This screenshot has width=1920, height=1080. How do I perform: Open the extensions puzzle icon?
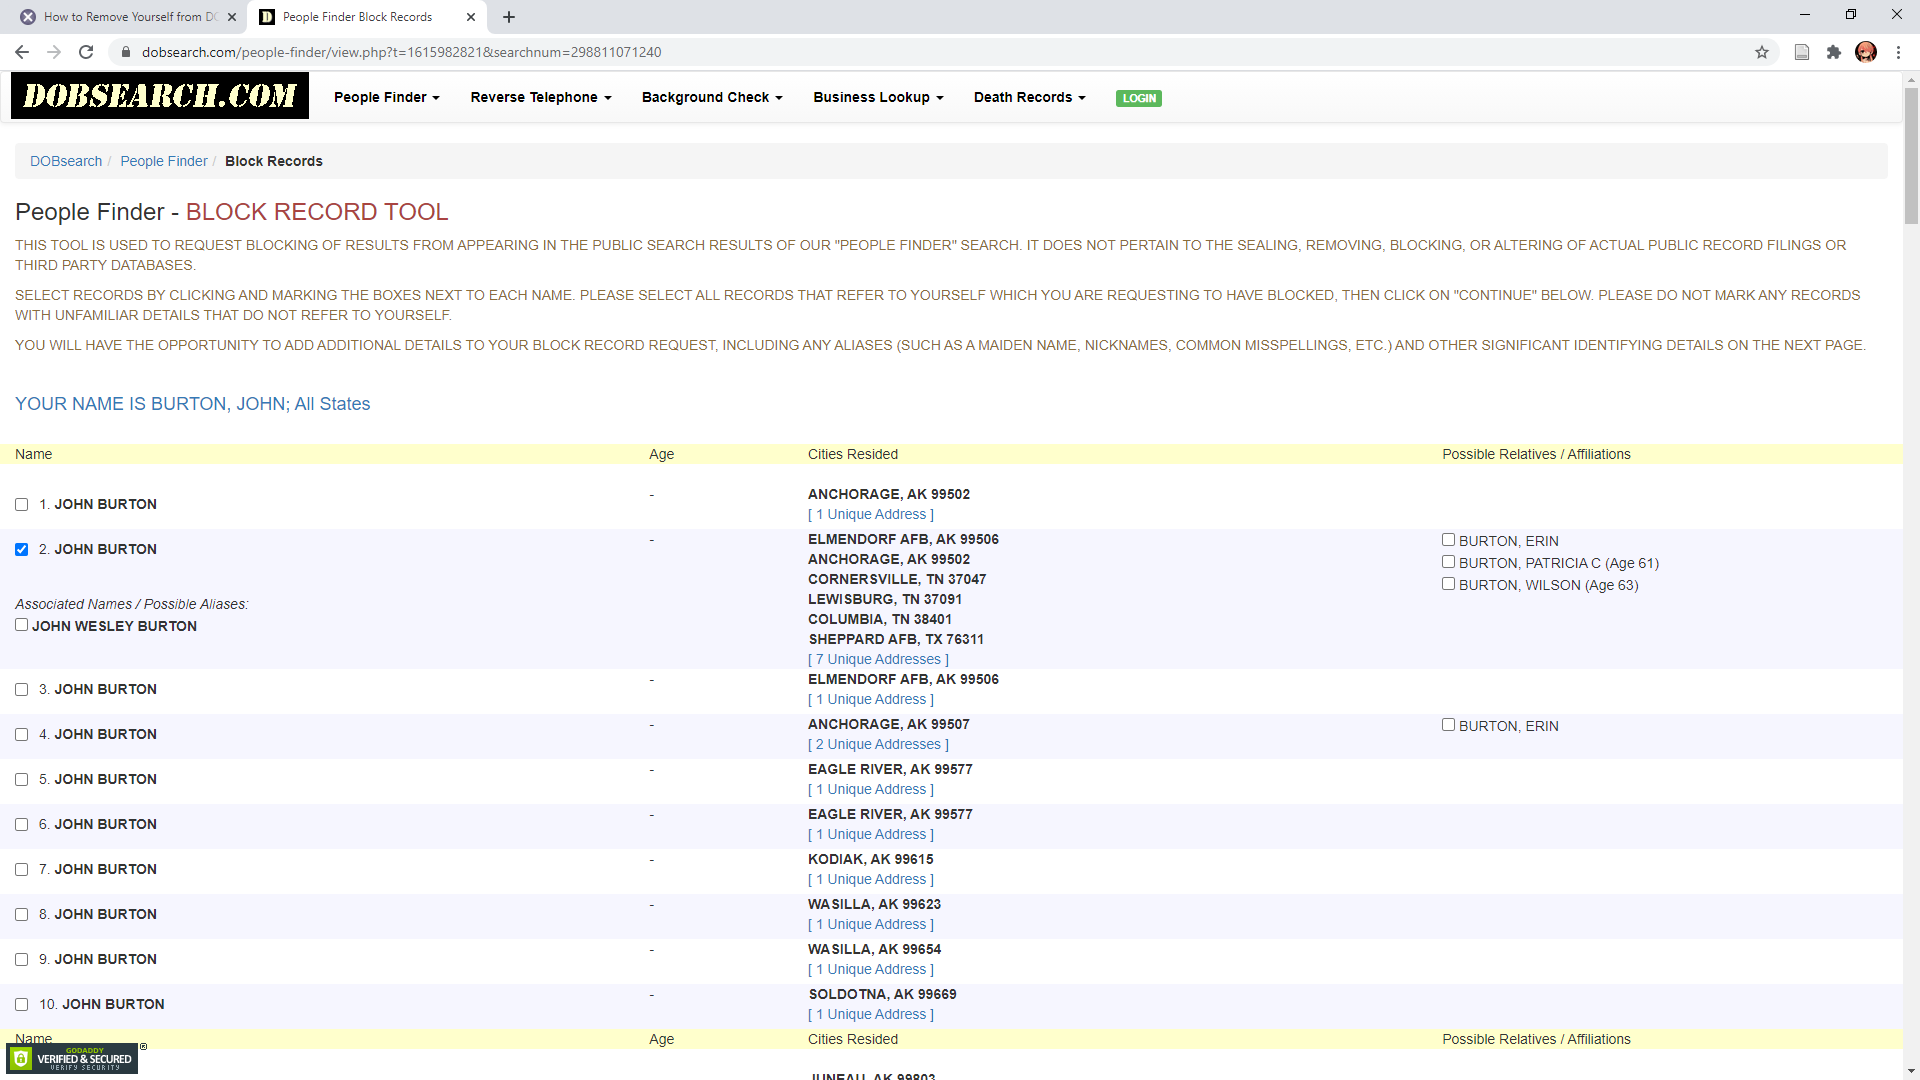click(x=1834, y=52)
